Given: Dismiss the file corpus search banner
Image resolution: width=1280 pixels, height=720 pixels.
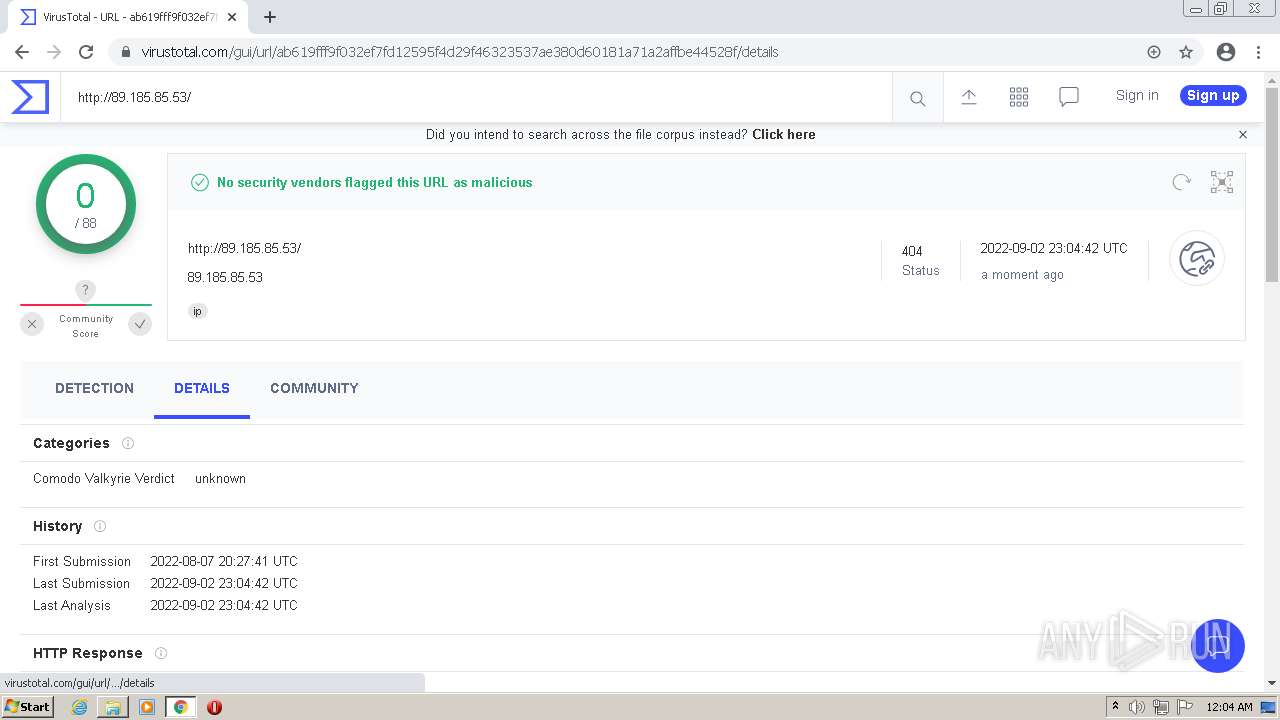Looking at the screenshot, I should [1243, 134].
